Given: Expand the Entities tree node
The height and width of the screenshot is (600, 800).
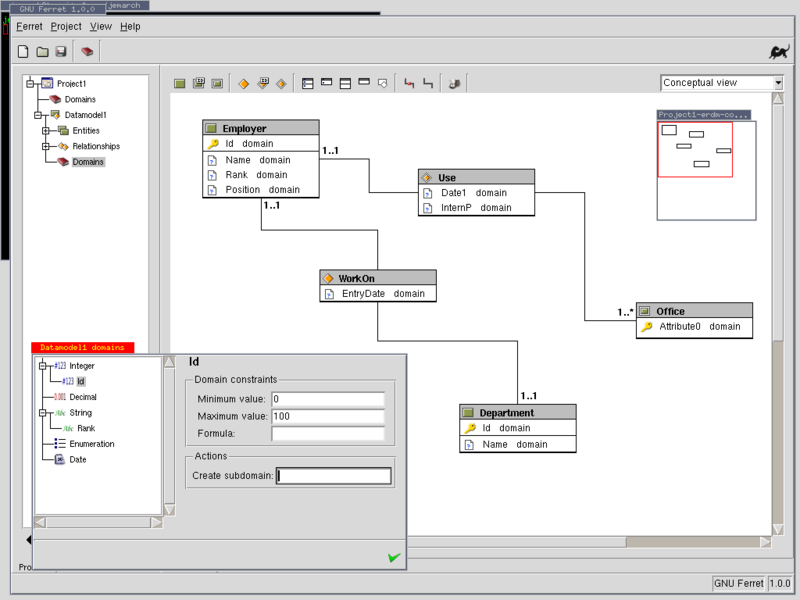Looking at the screenshot, I should tap(46, 131).
